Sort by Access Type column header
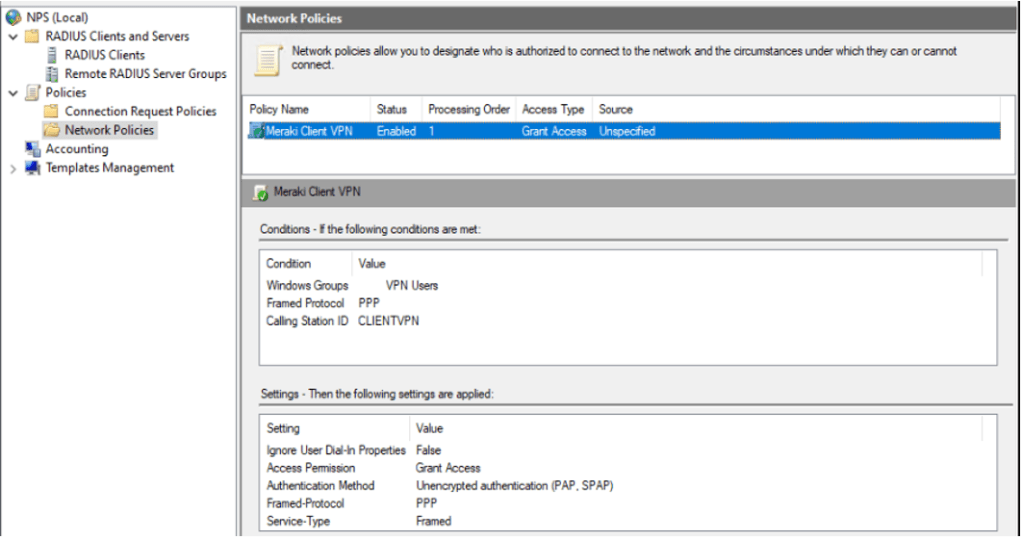 [x=553, y=109]
